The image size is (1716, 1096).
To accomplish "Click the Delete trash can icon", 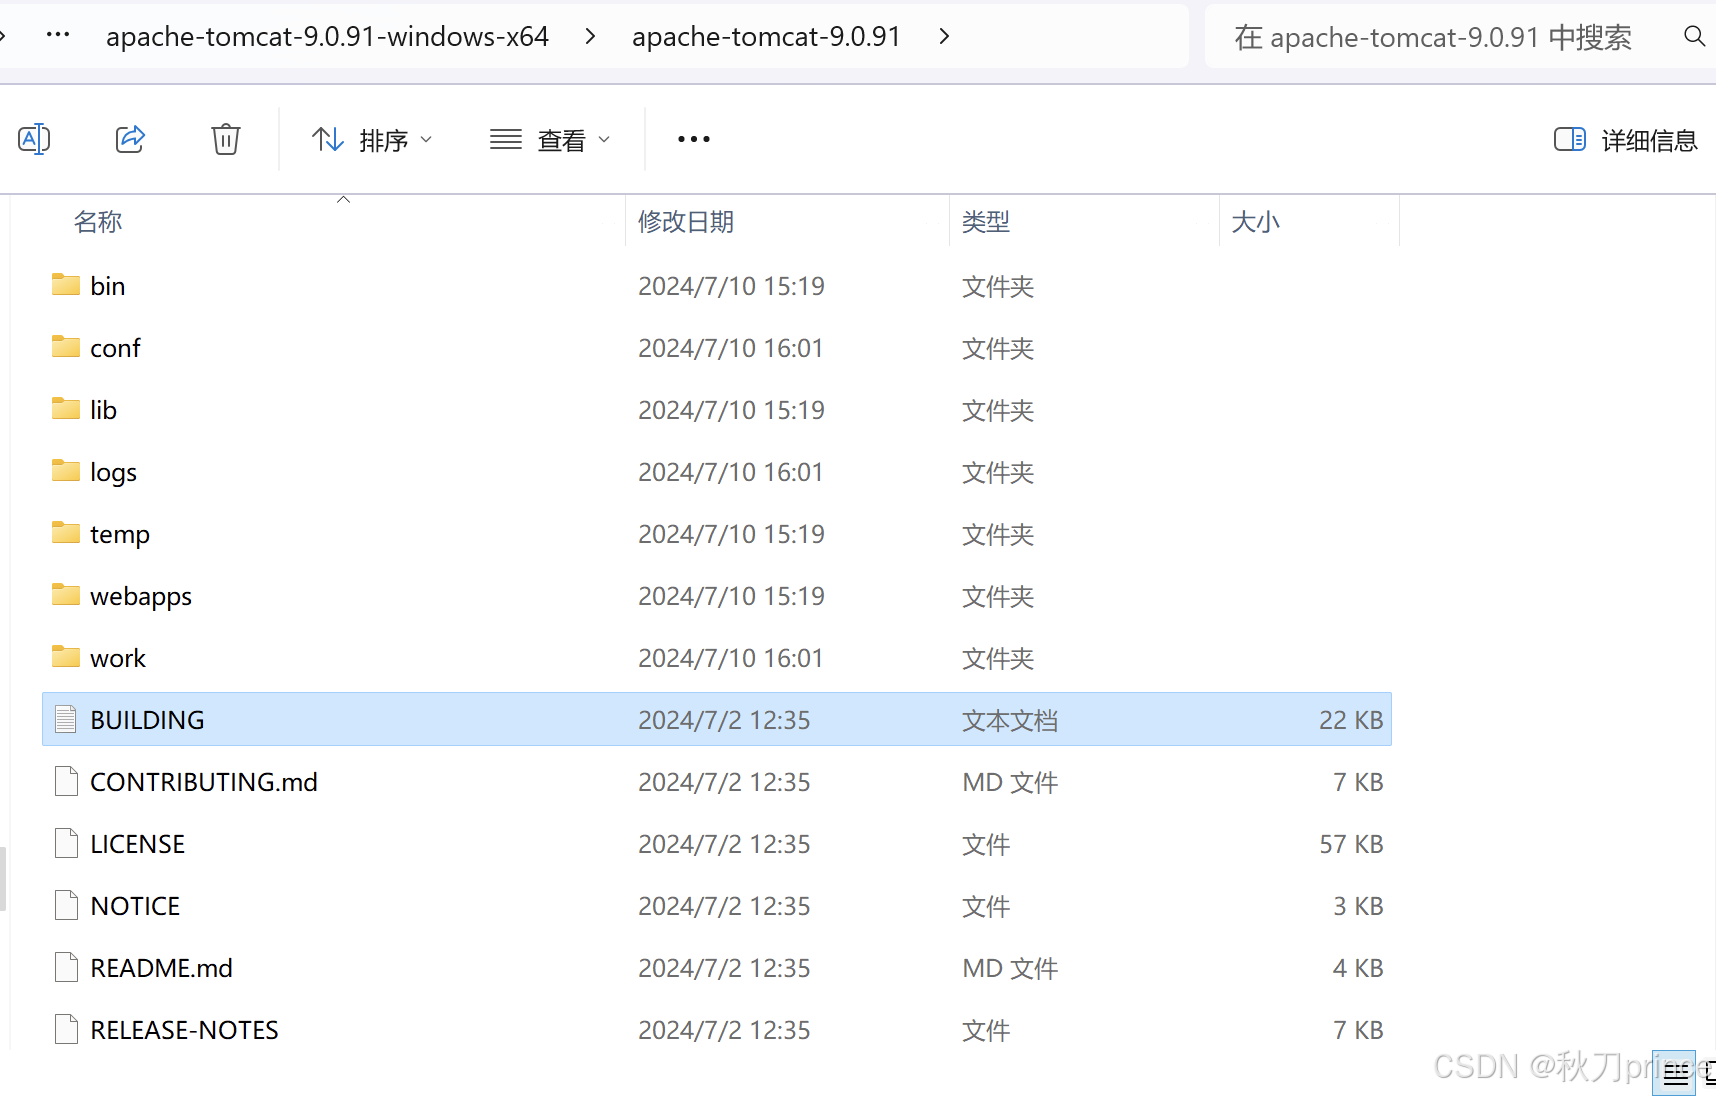I will point(226,139).
